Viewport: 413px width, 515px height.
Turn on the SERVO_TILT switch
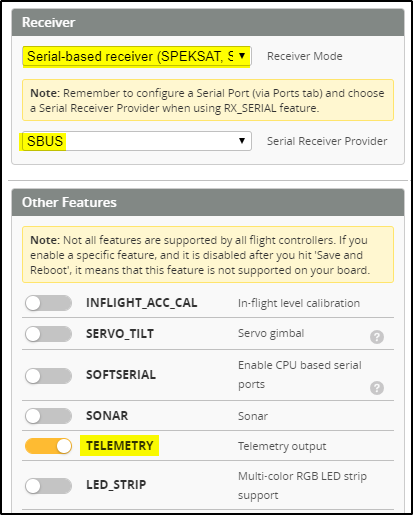tap(48, 334)
